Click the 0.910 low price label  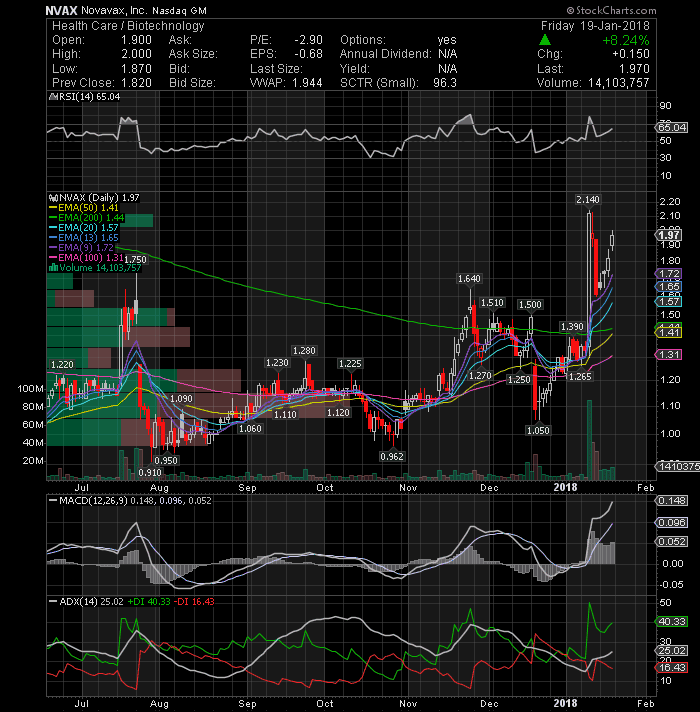tap(150, 472)
